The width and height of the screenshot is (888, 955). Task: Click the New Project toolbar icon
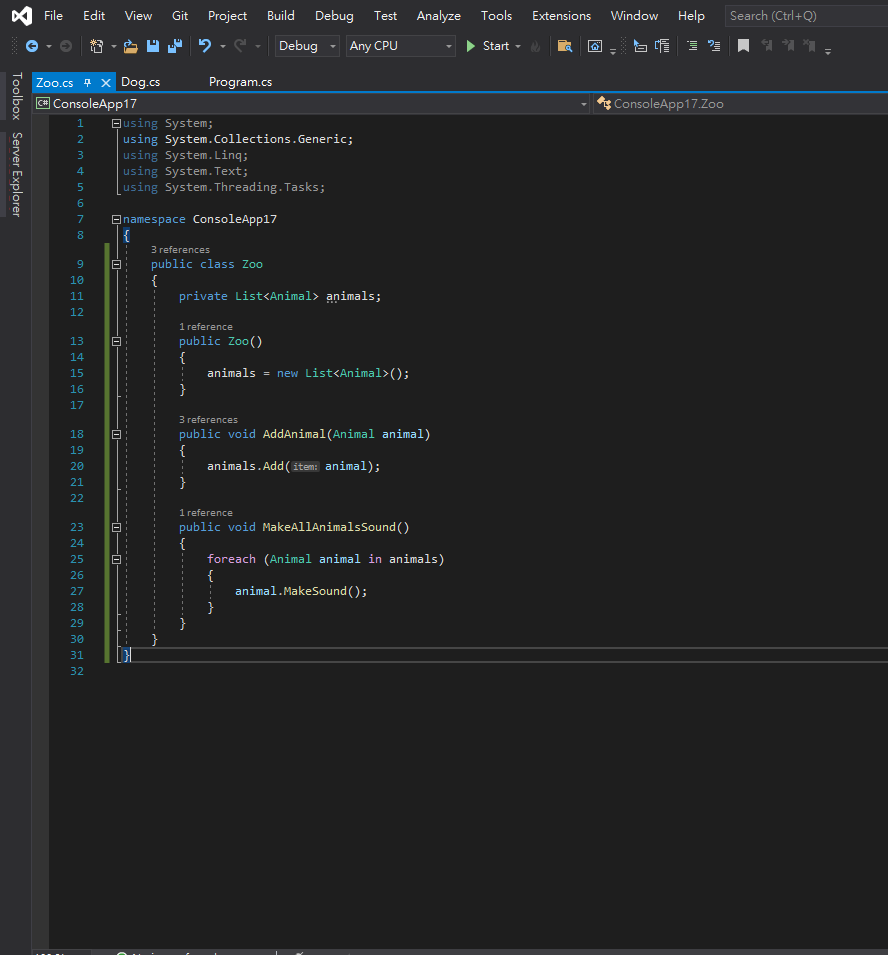[x=96, y=46]
